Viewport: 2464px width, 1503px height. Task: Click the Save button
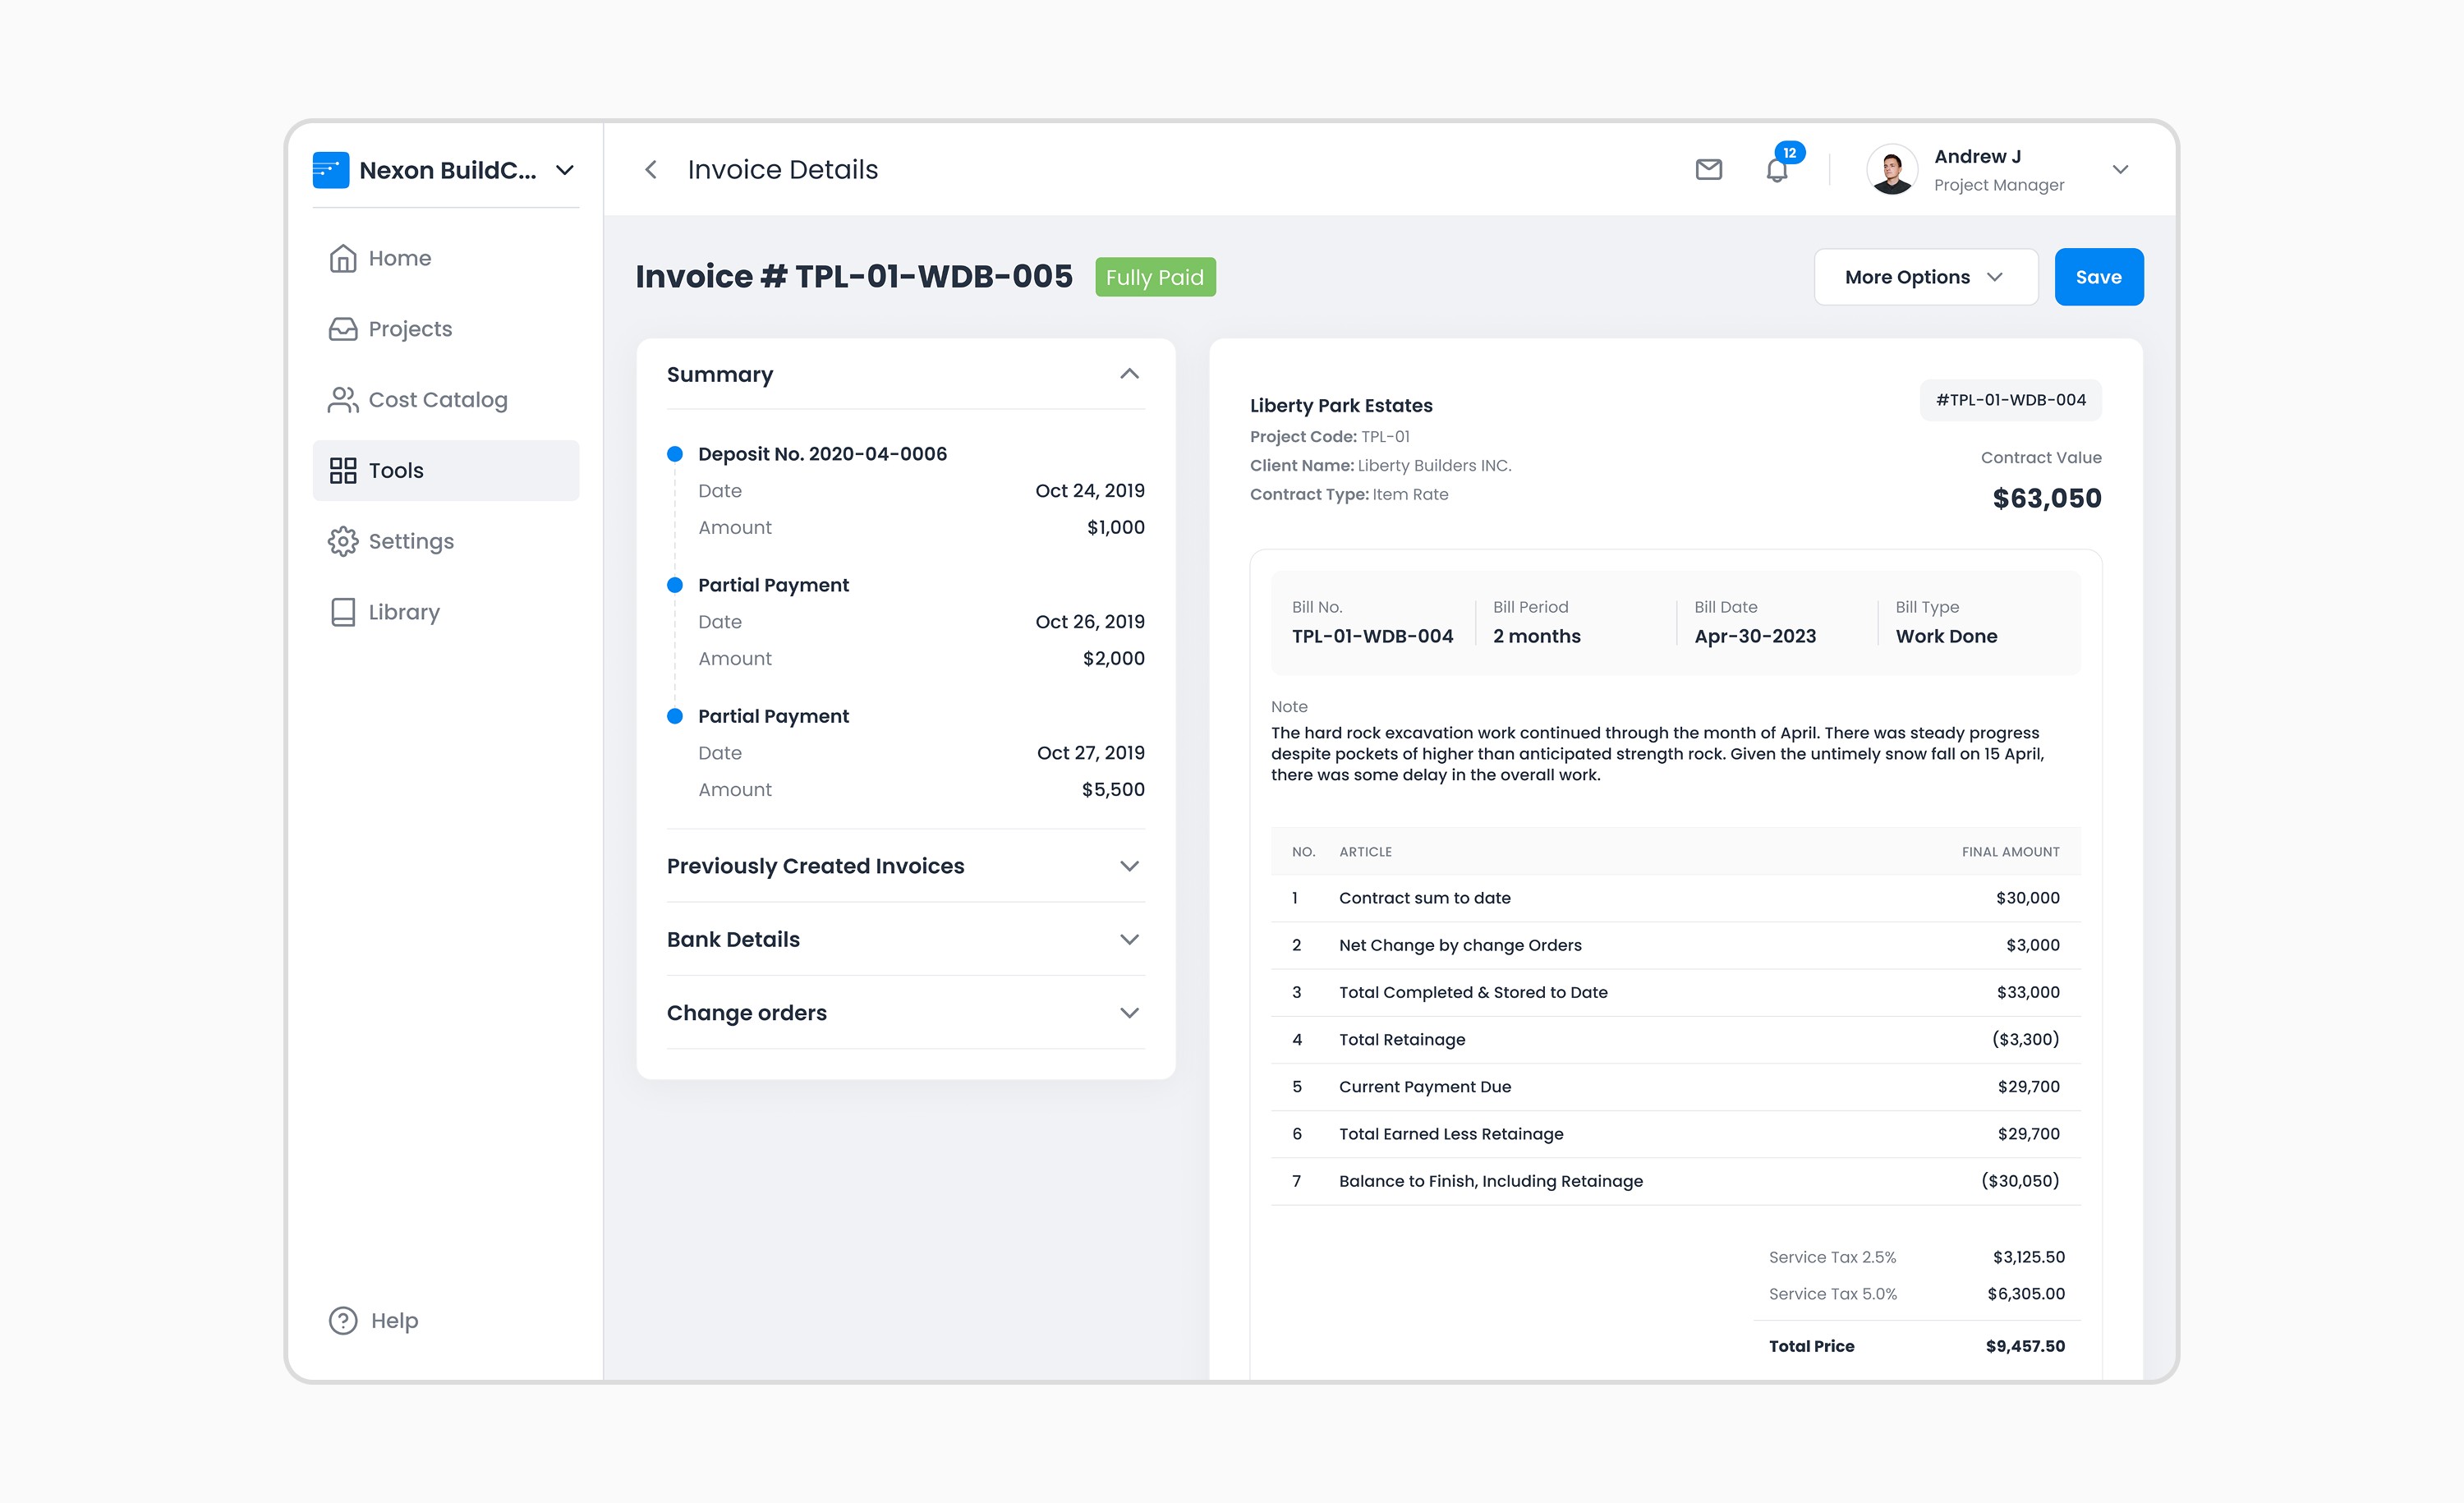click(2099, 277)
